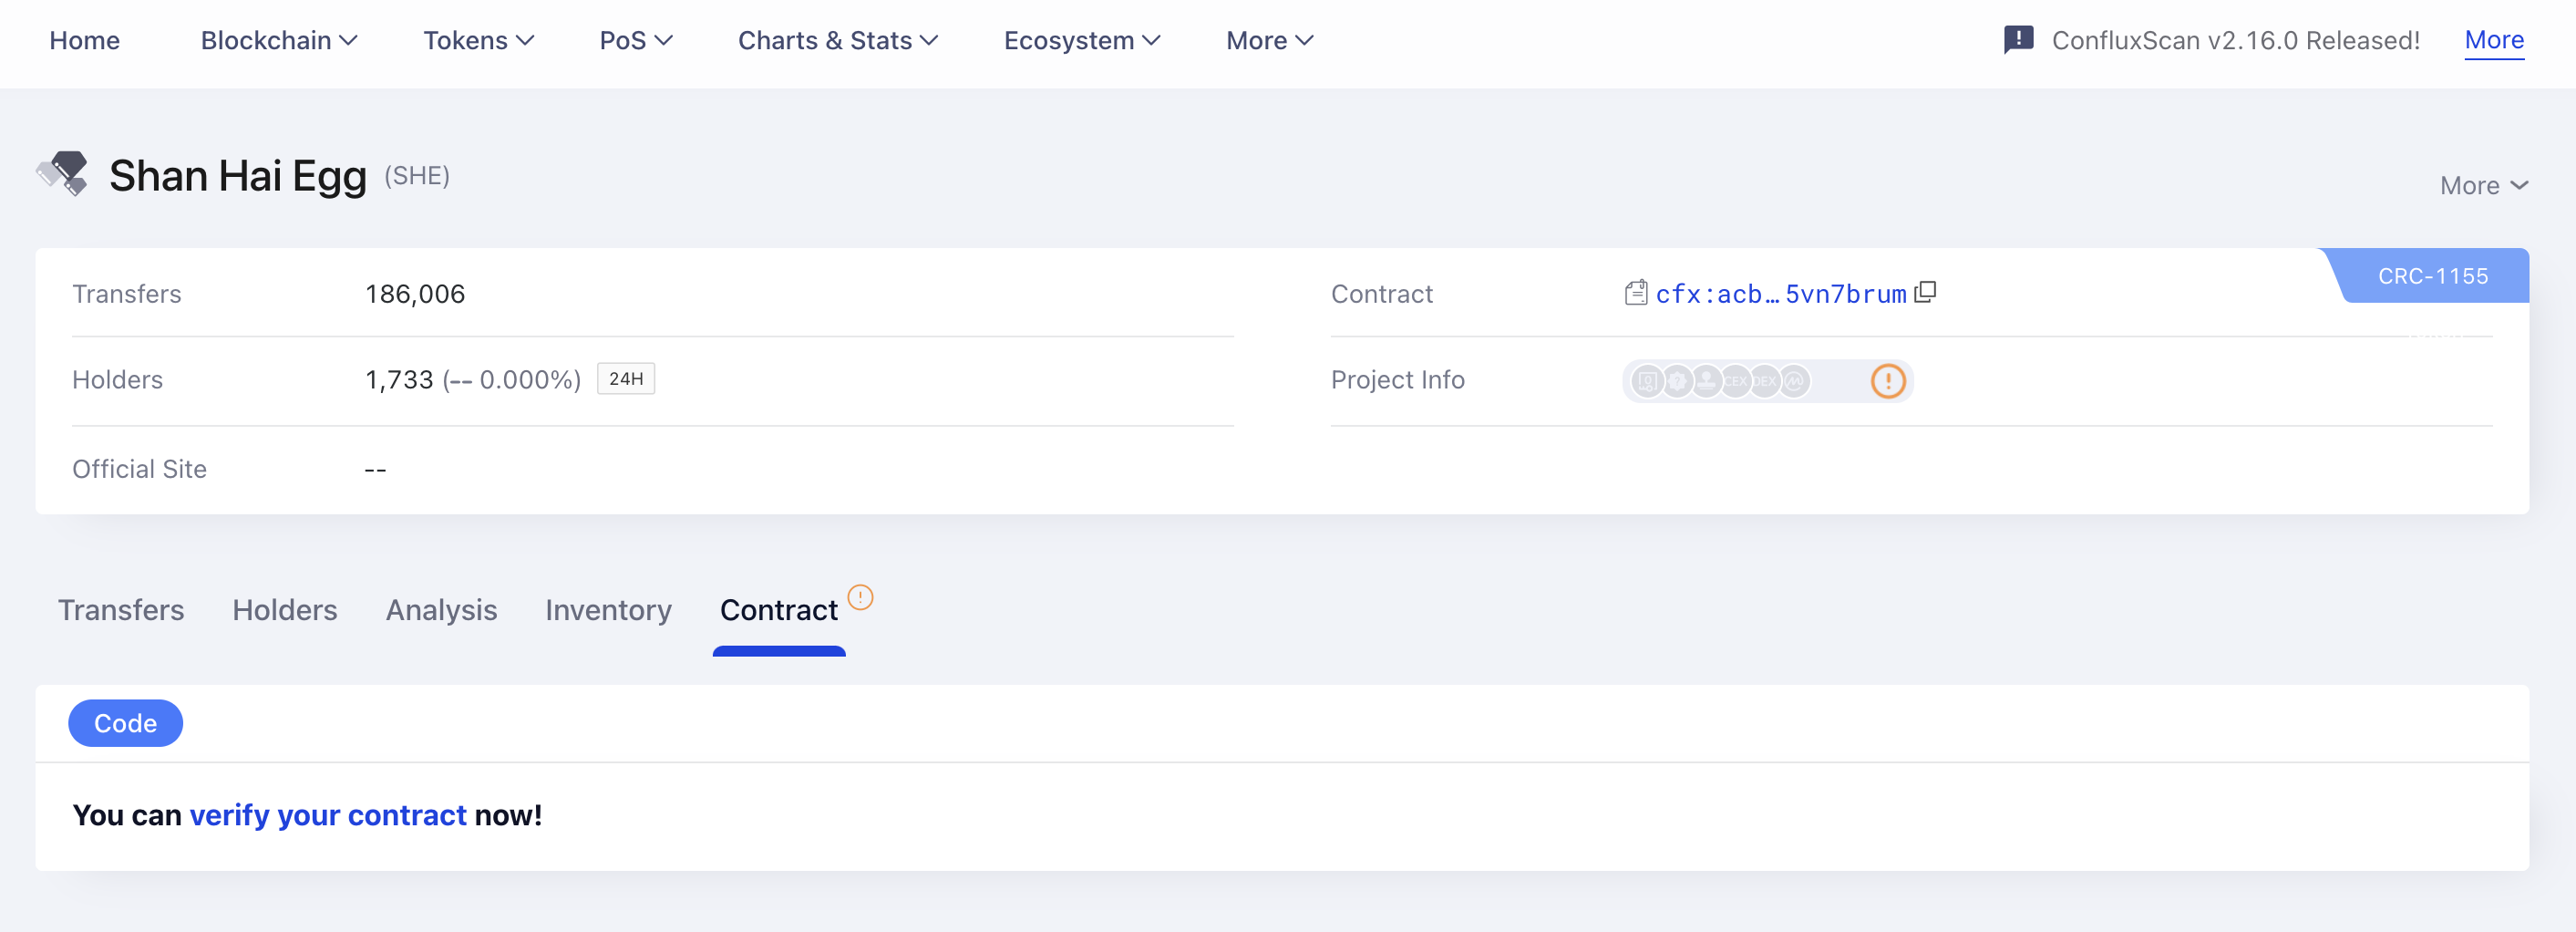Image resolution: width=2576 pixels, height=932 pixels.
Task: Click the CoinMarketCap badge in Project Info
Action: click(1795, 381)
